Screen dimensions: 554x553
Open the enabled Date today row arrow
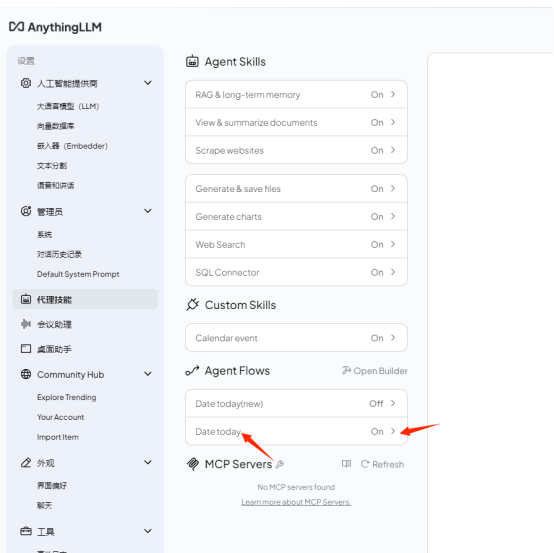point(393,431)
